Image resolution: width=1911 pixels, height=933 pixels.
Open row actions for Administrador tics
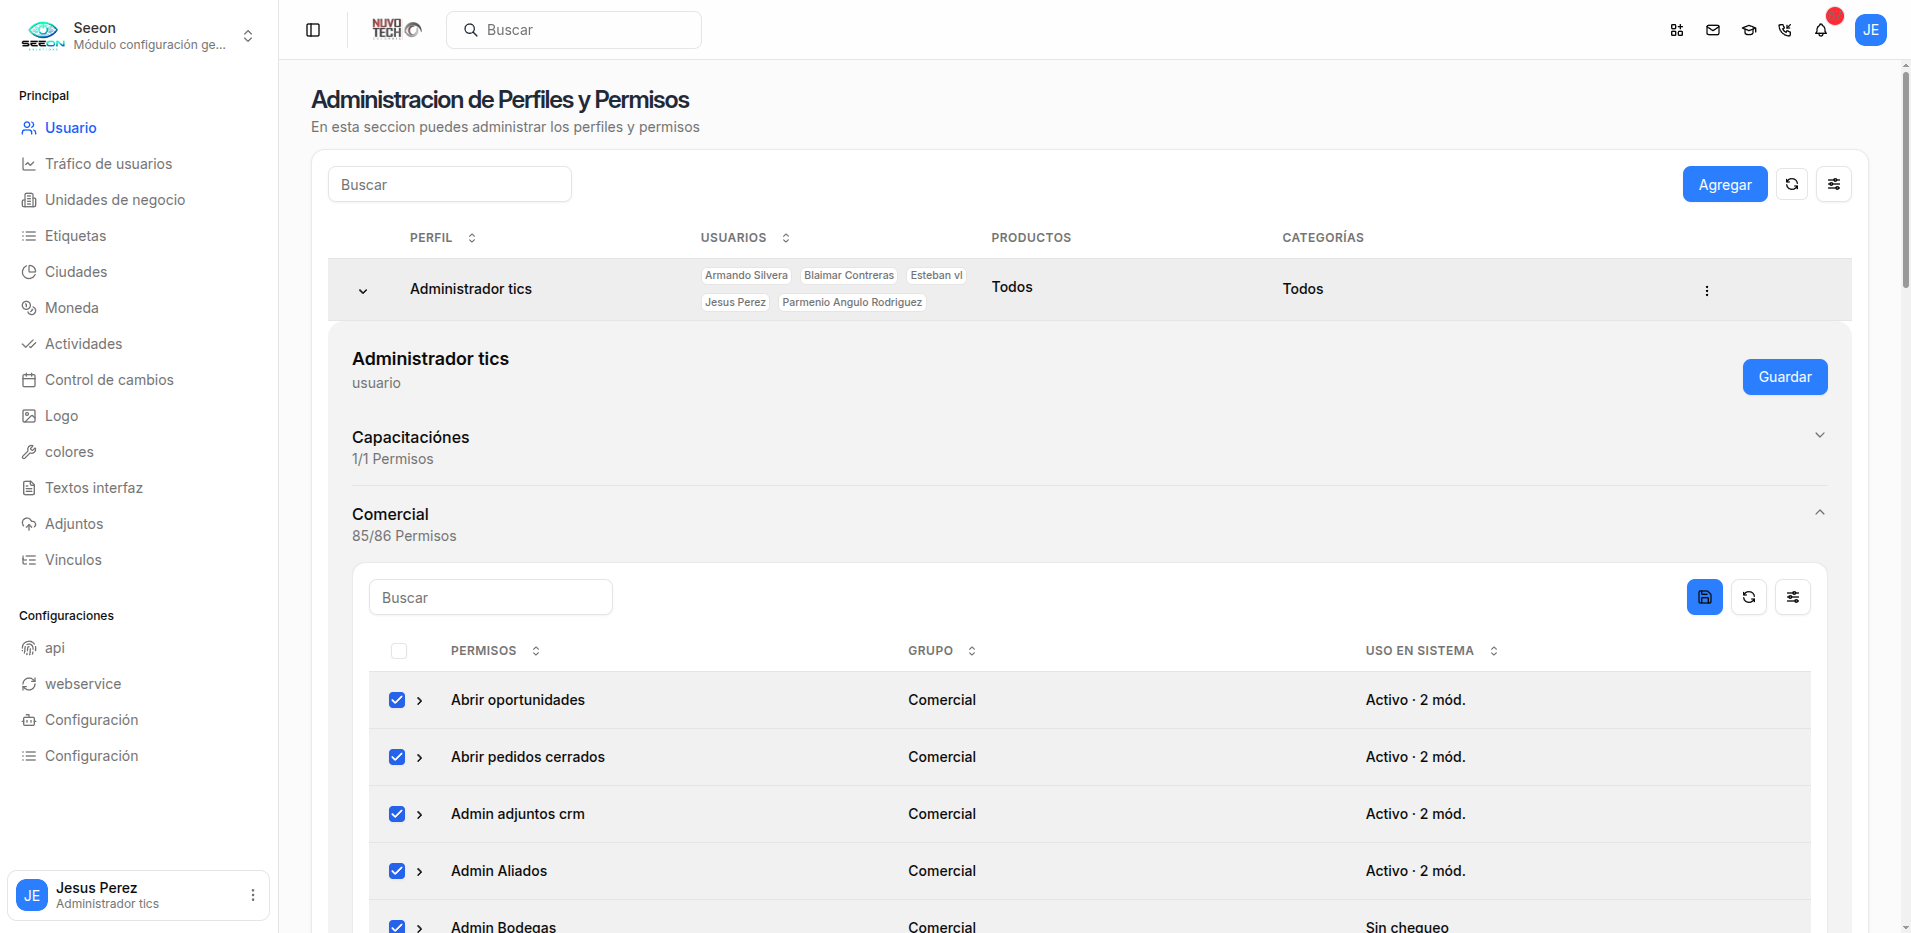click(x=1707, y=291)
